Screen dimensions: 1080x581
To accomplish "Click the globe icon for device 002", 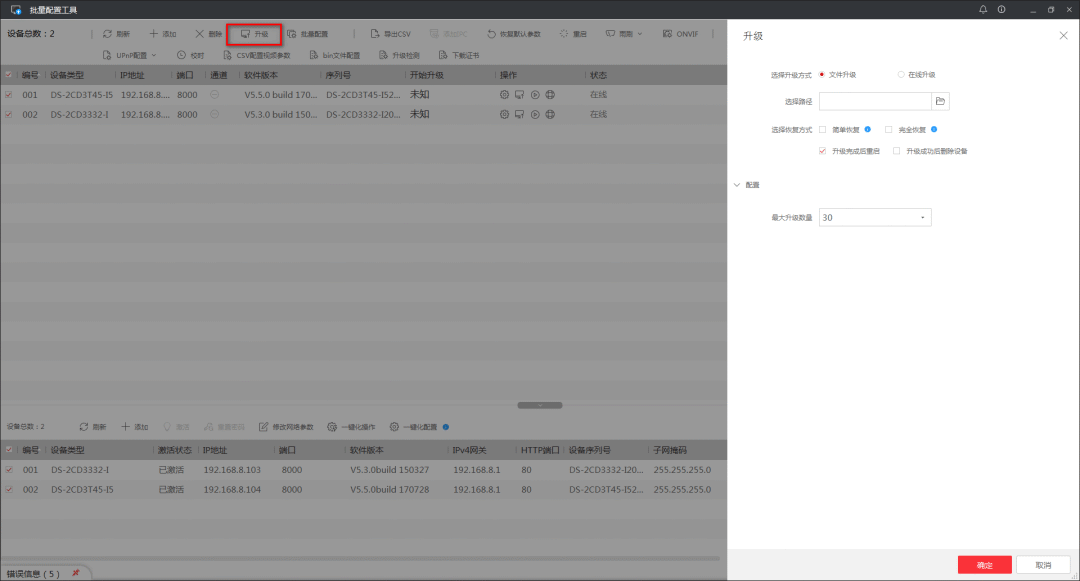I will click(550, 114).
